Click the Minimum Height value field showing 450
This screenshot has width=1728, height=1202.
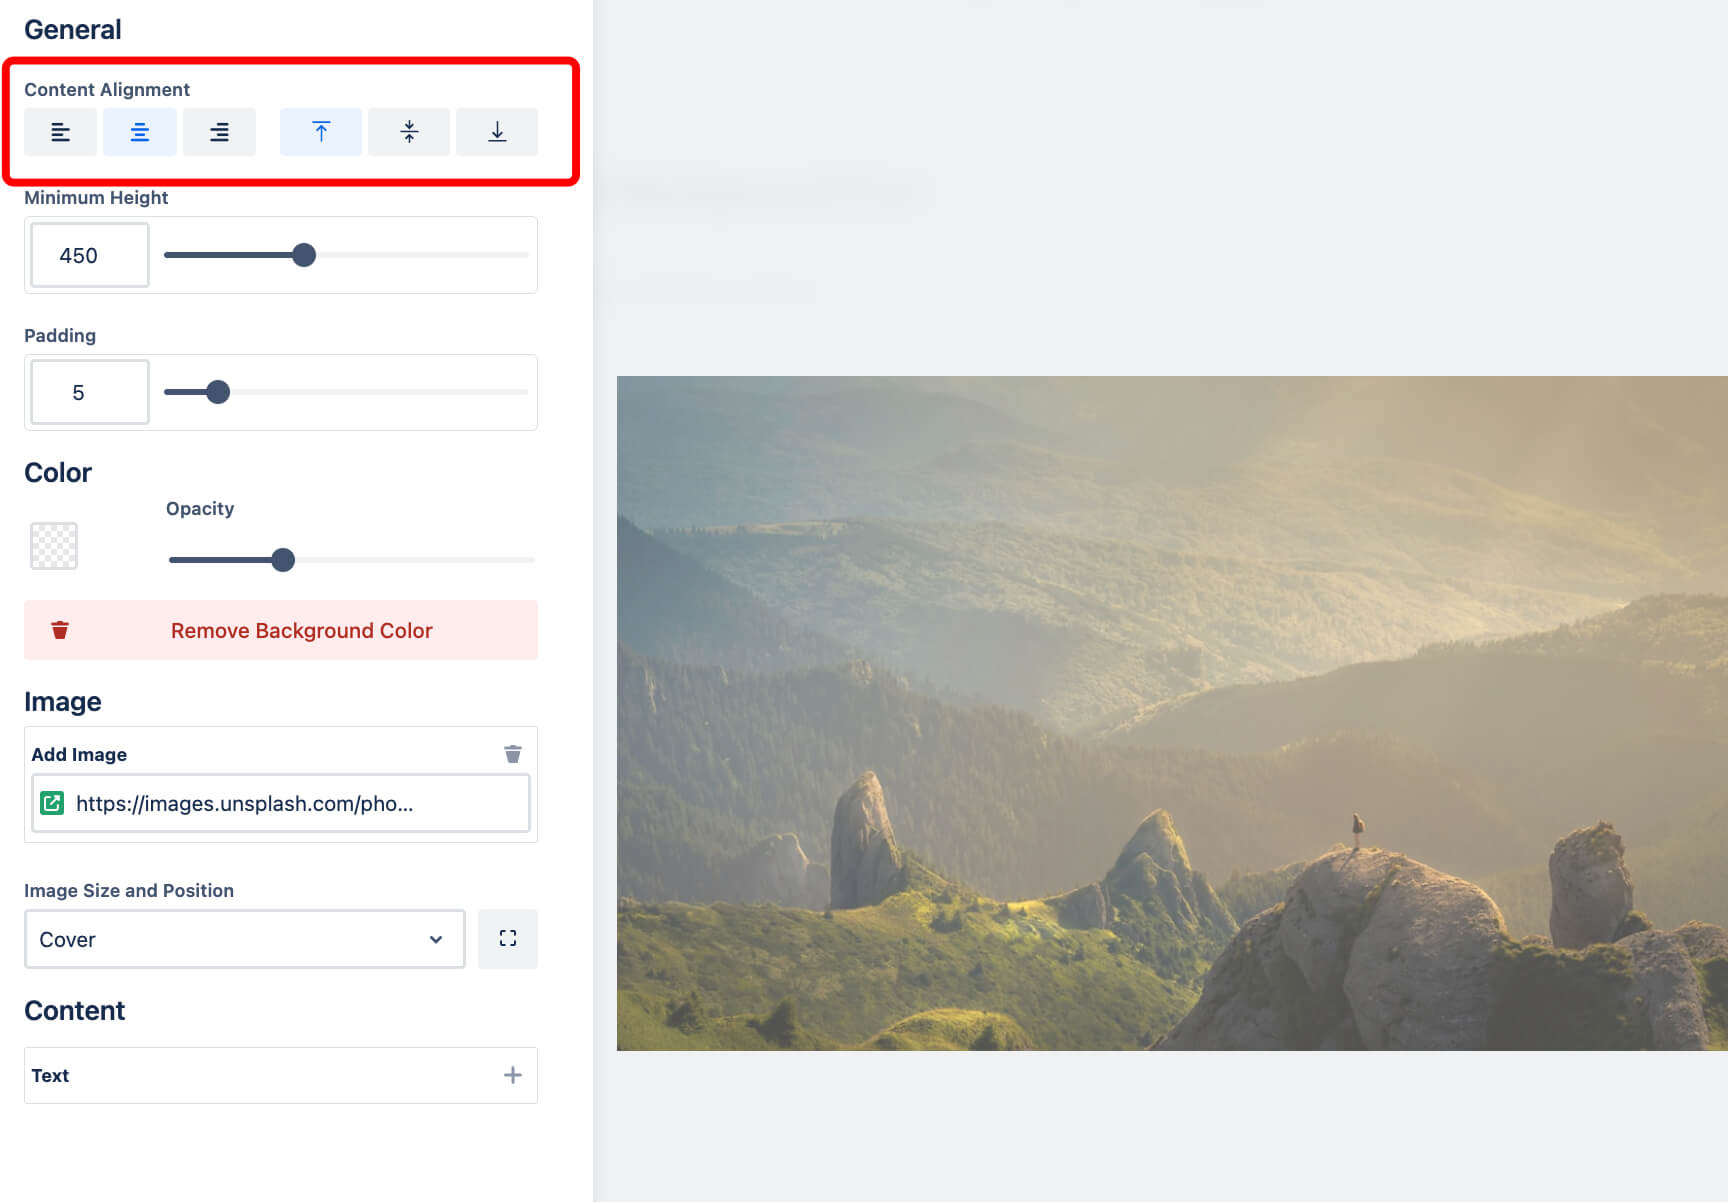(x=89, y=255)
